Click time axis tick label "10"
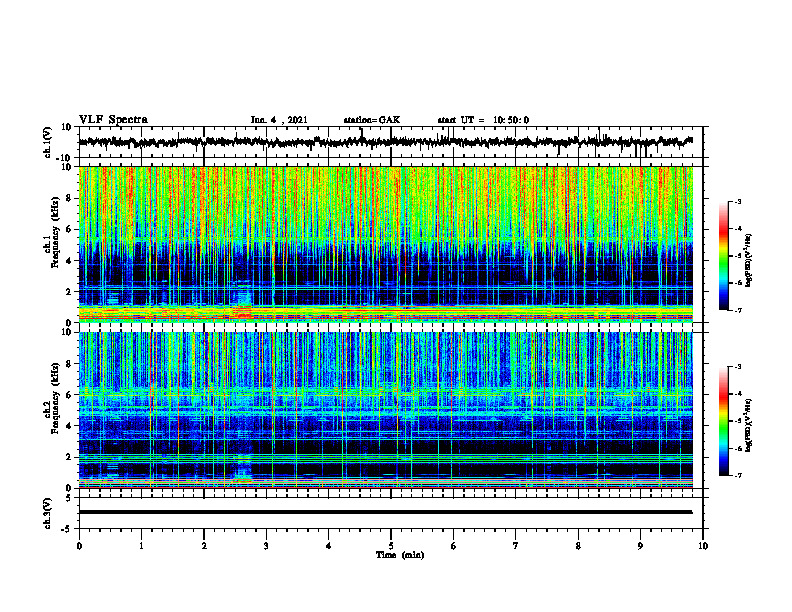Image resolution: width=792 pixels, height=612 pixels. [703, 546]
